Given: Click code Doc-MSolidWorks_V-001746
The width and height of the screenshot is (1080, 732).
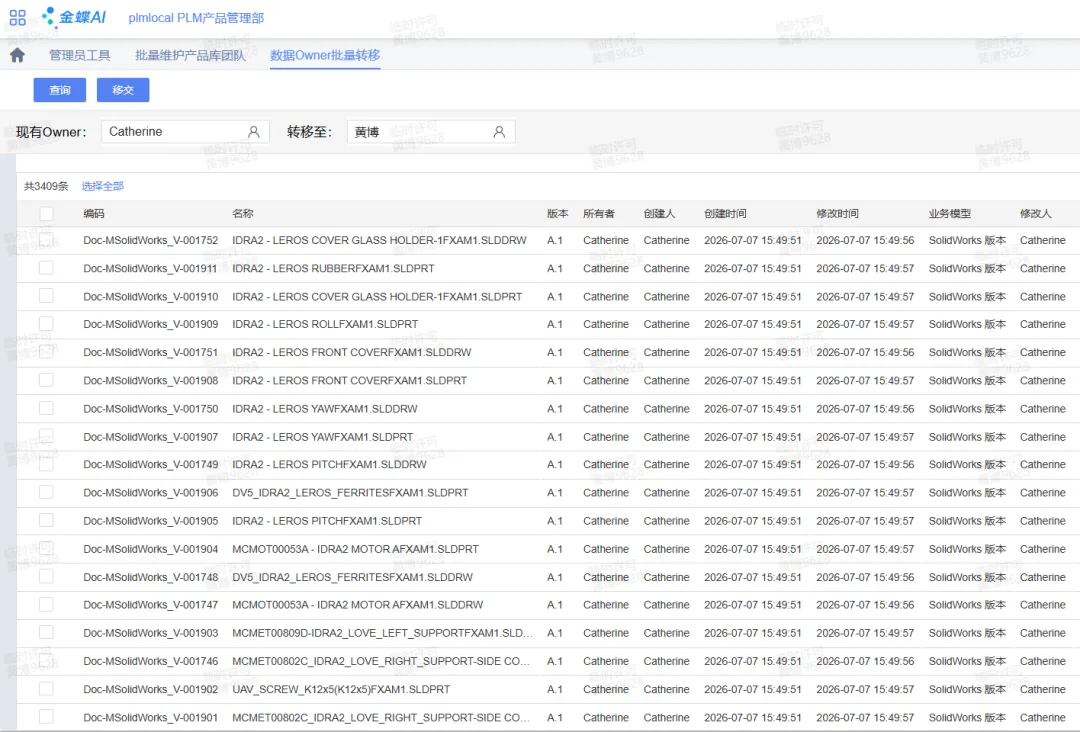Looking at the screenshot, I should [151, 661].
